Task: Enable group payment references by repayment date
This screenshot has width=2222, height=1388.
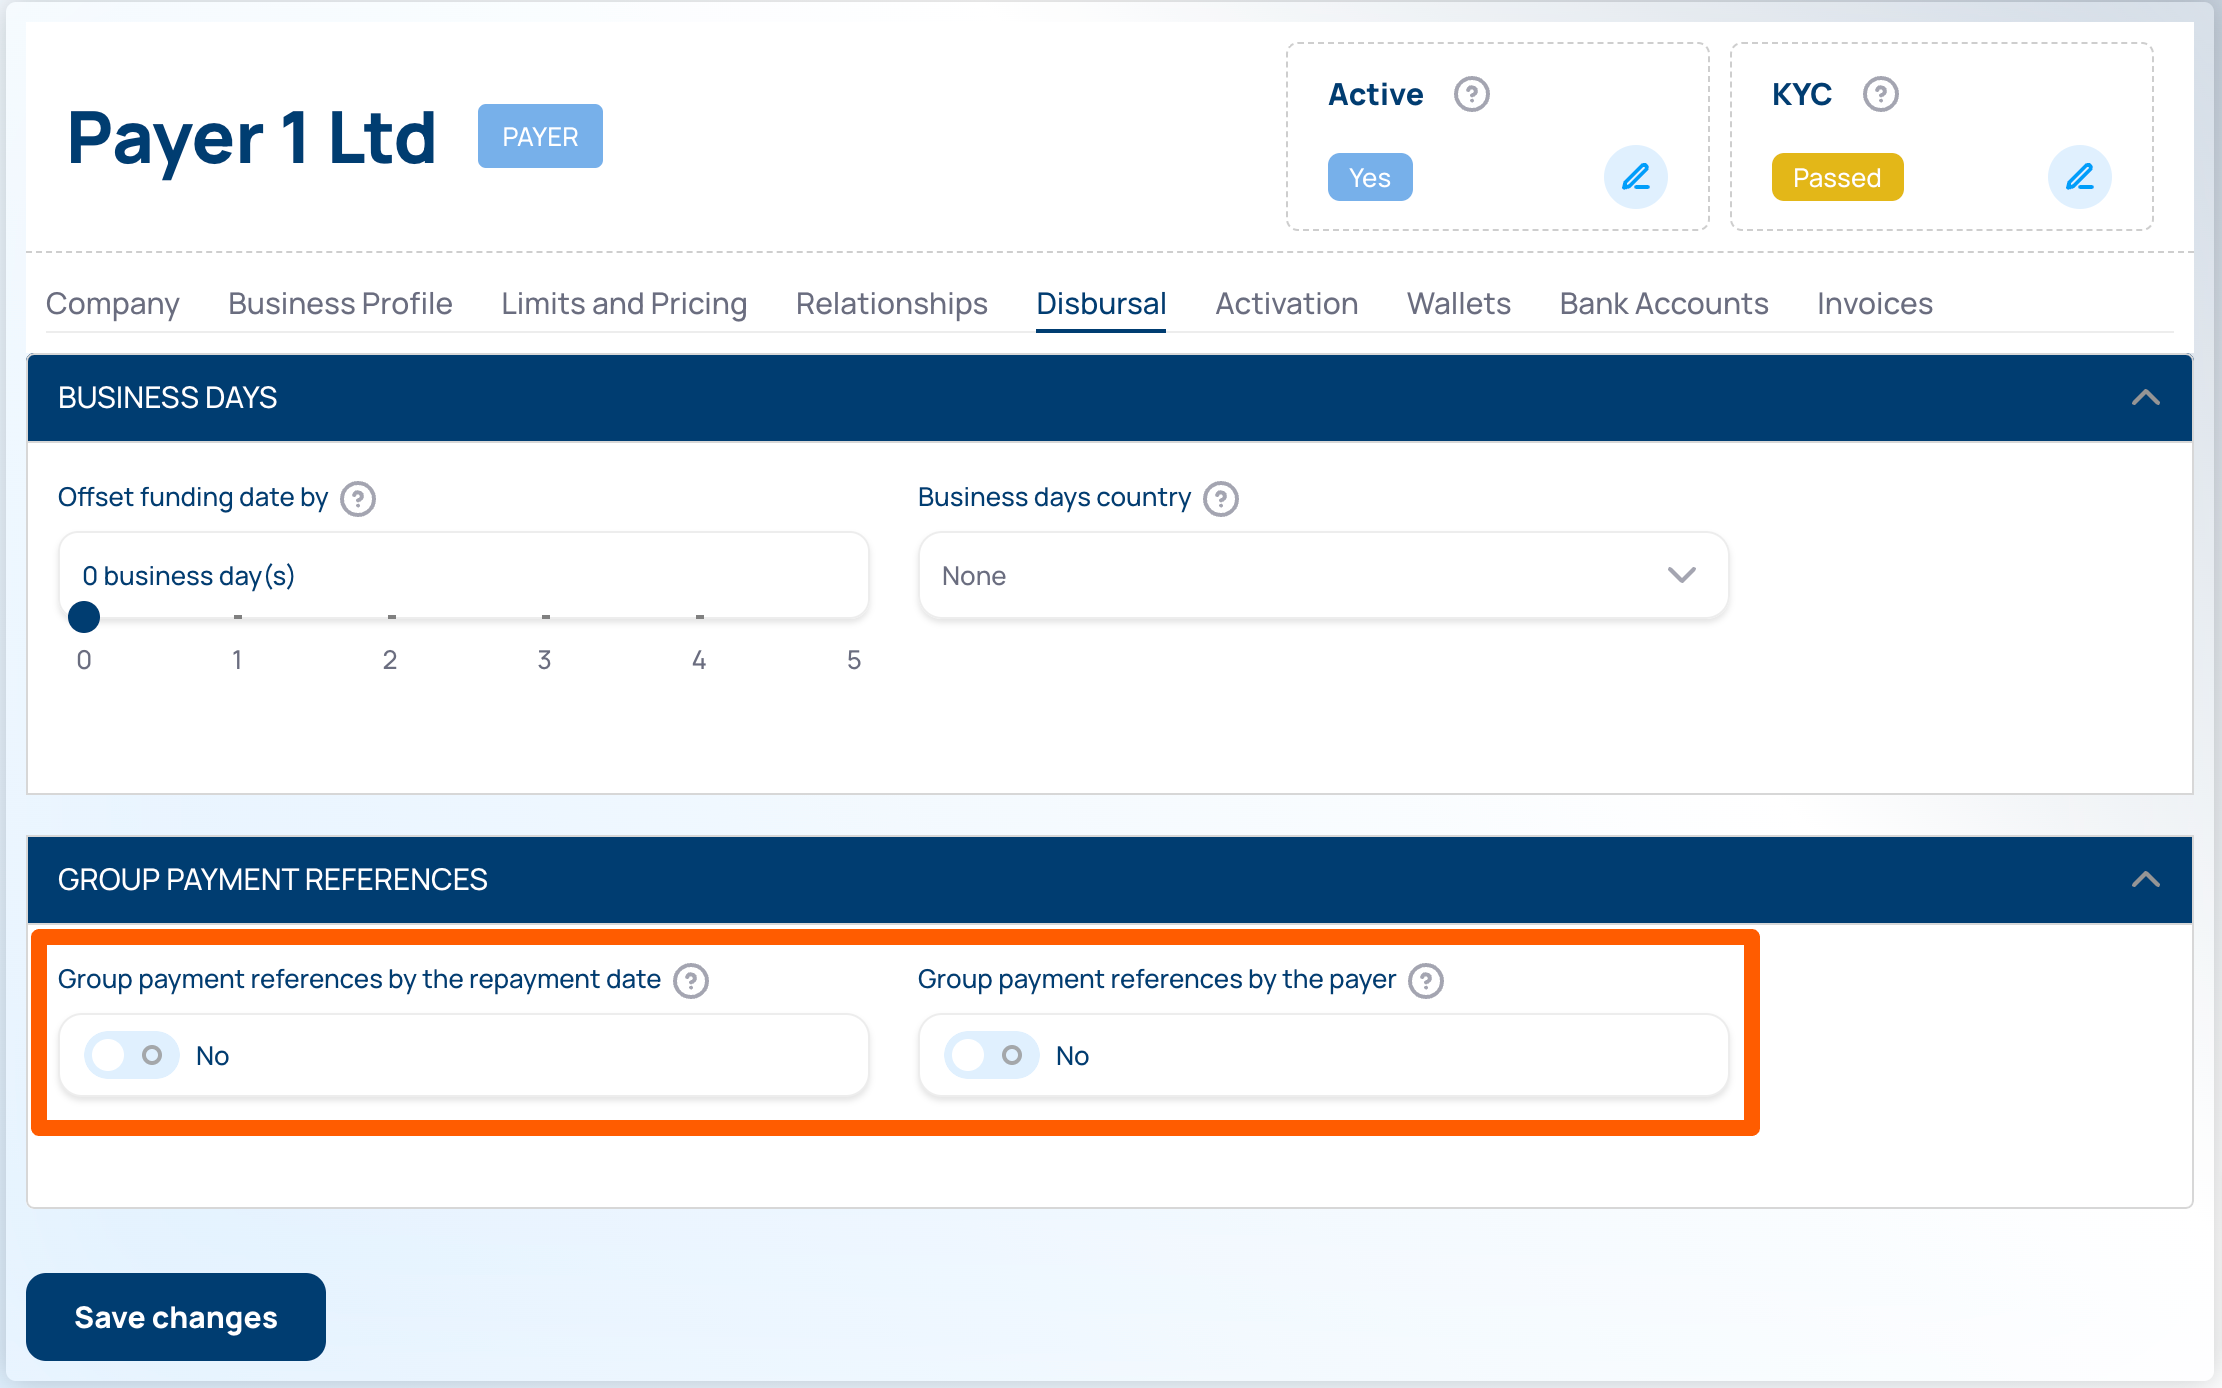Action: coord(131,1055)
